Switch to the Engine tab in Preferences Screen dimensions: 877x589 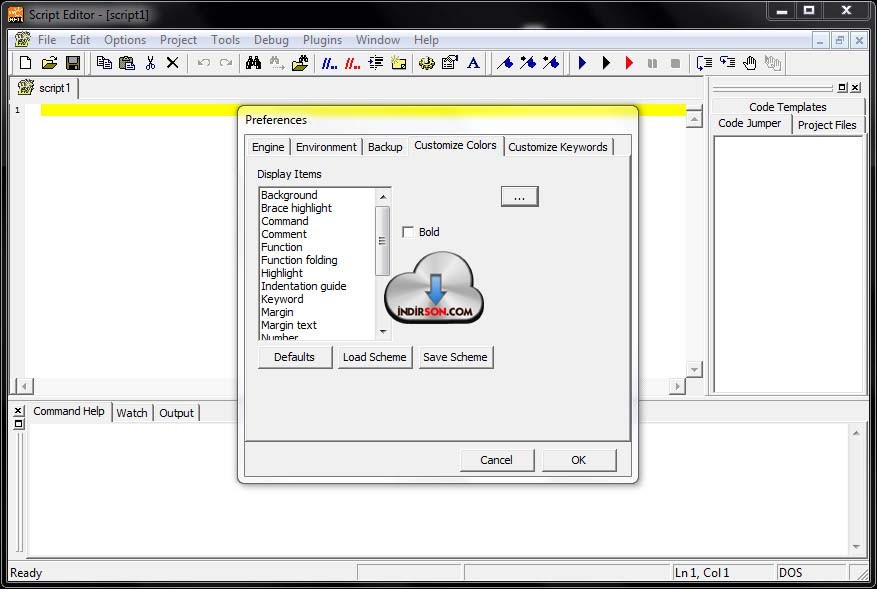click(x=268, y=147)
